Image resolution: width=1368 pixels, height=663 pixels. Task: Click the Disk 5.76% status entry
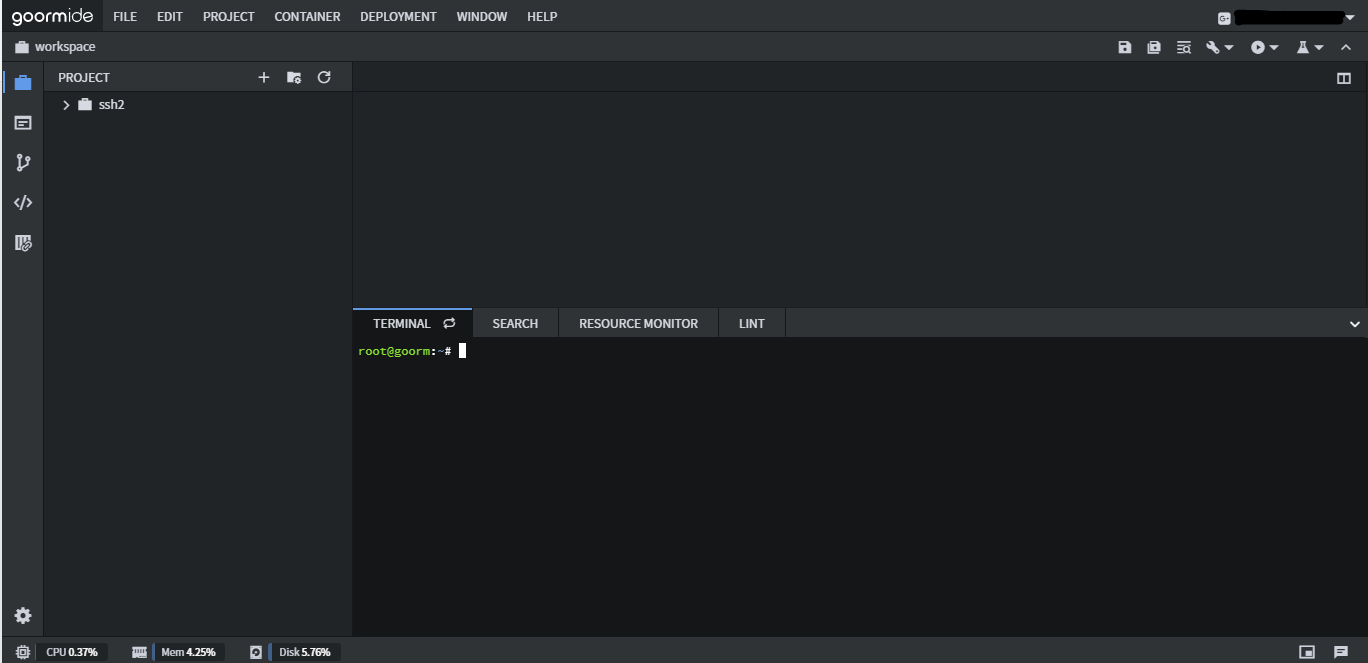click(305, 652)
